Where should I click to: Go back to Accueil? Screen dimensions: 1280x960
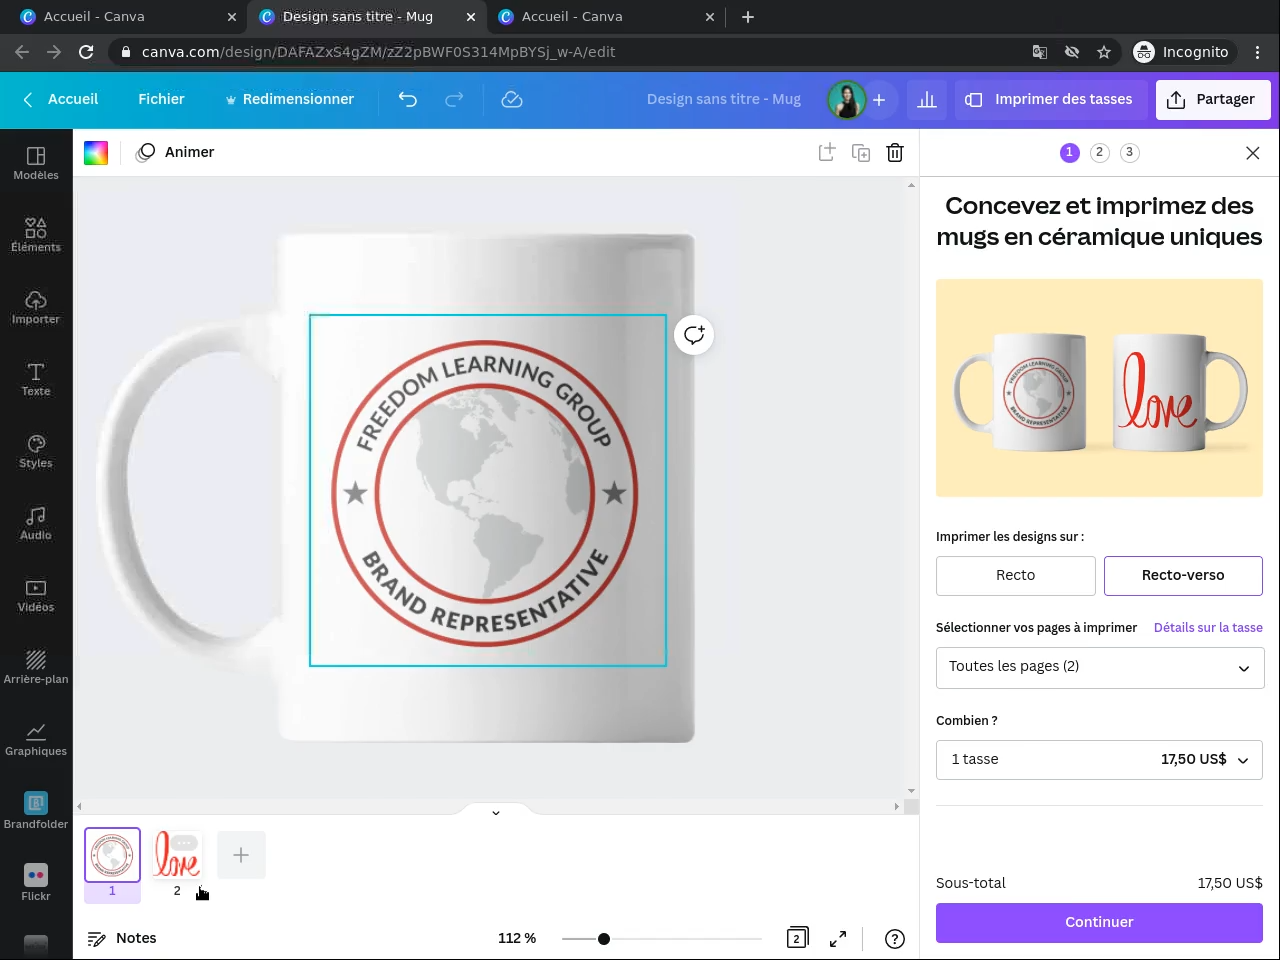(x=61, y=99)
